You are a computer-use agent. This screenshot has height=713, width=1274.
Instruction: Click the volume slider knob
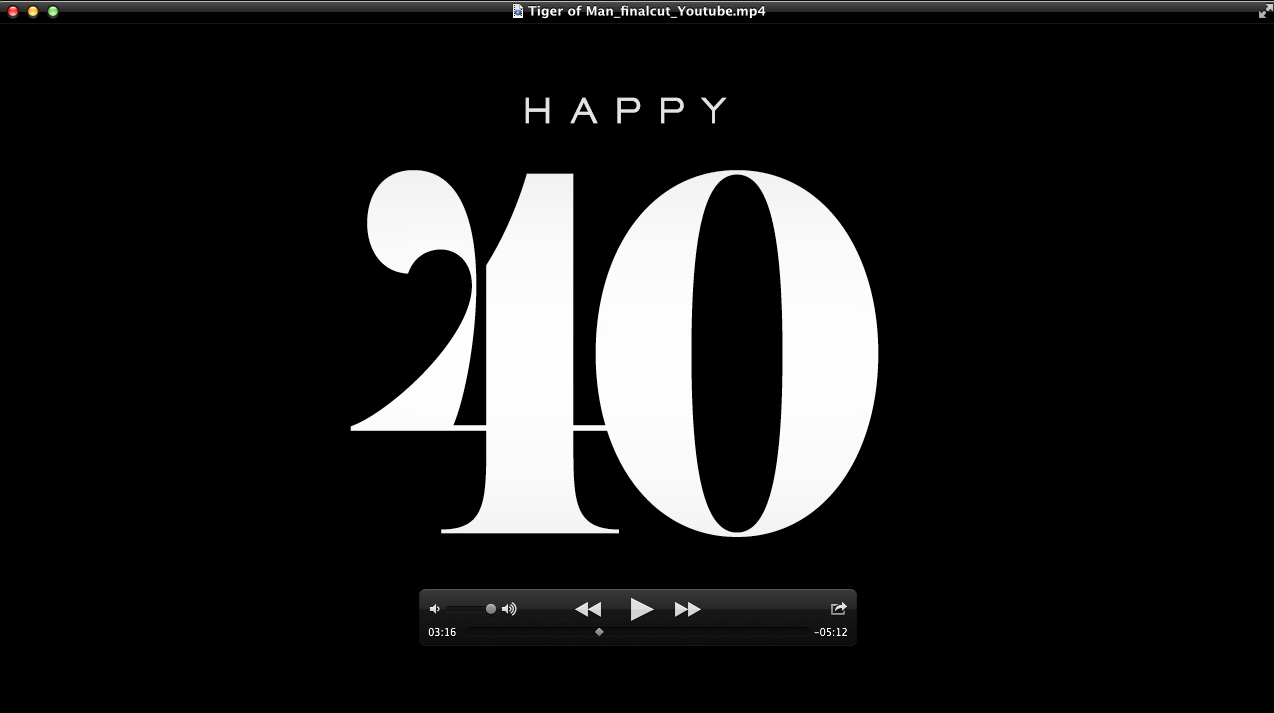(x=491, y=609)
